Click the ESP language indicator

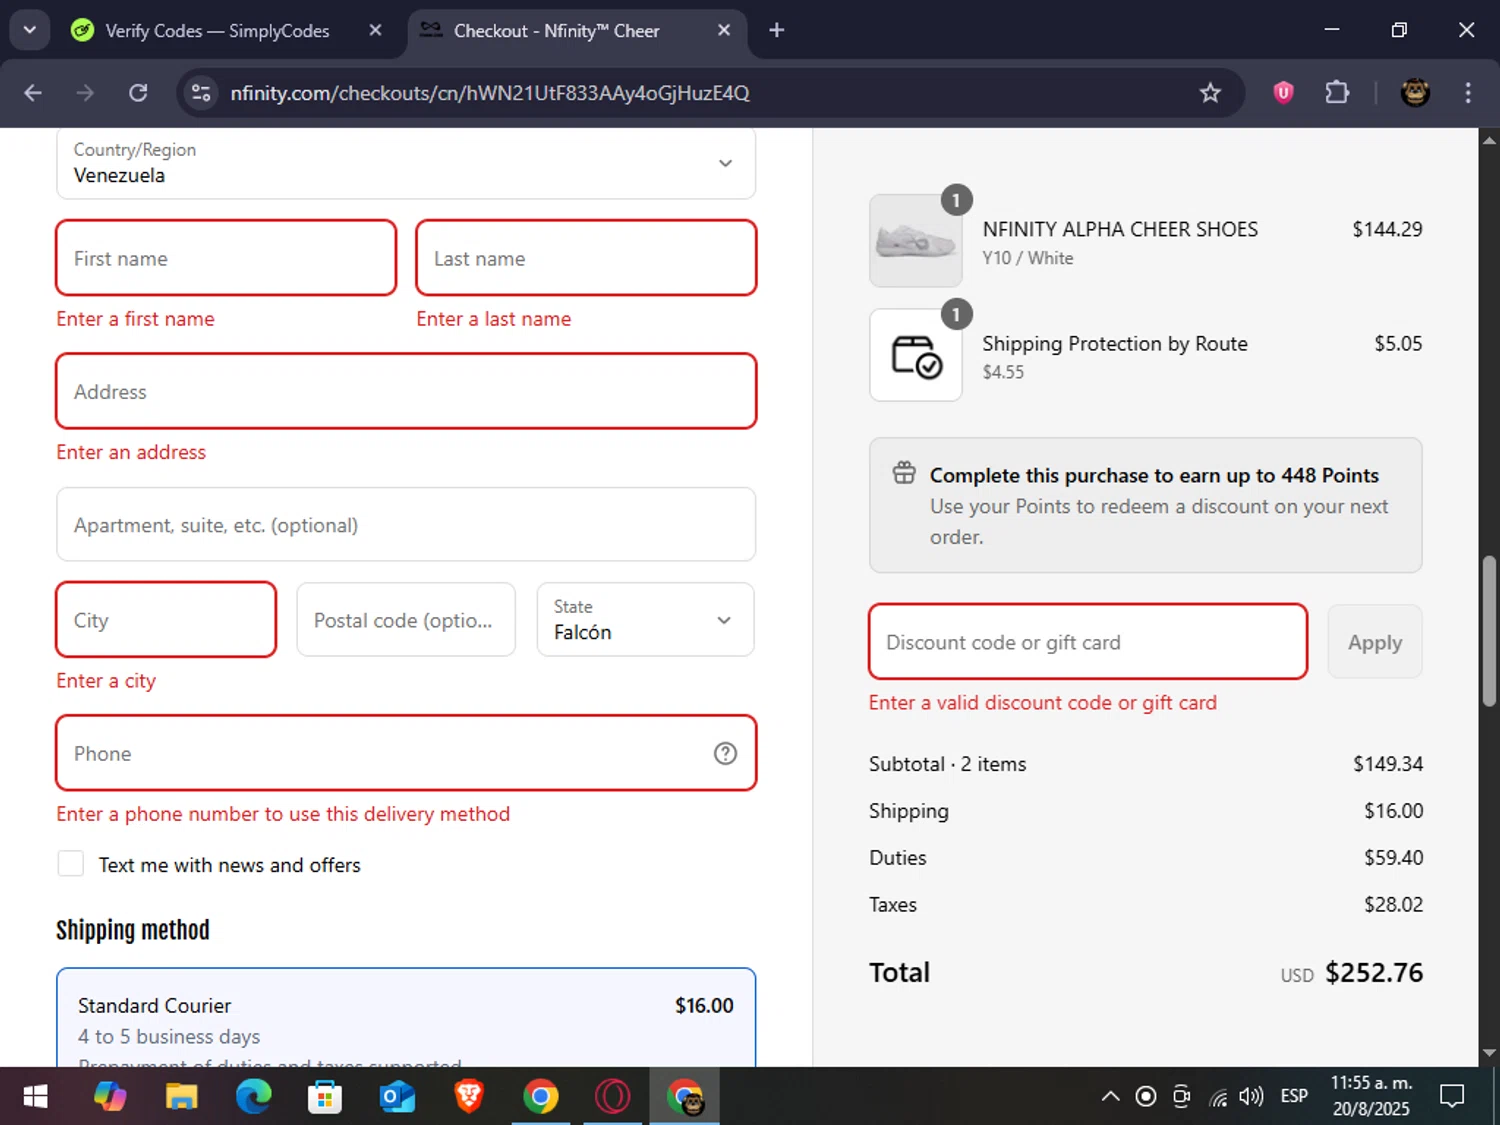pos(1294,1097)
